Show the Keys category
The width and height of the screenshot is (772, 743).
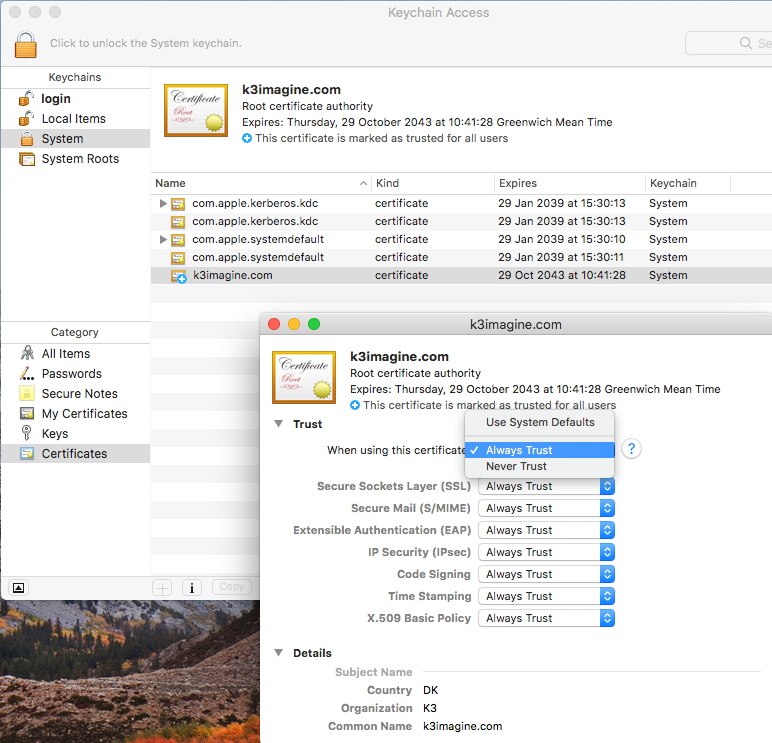click(x=55, y=434)
